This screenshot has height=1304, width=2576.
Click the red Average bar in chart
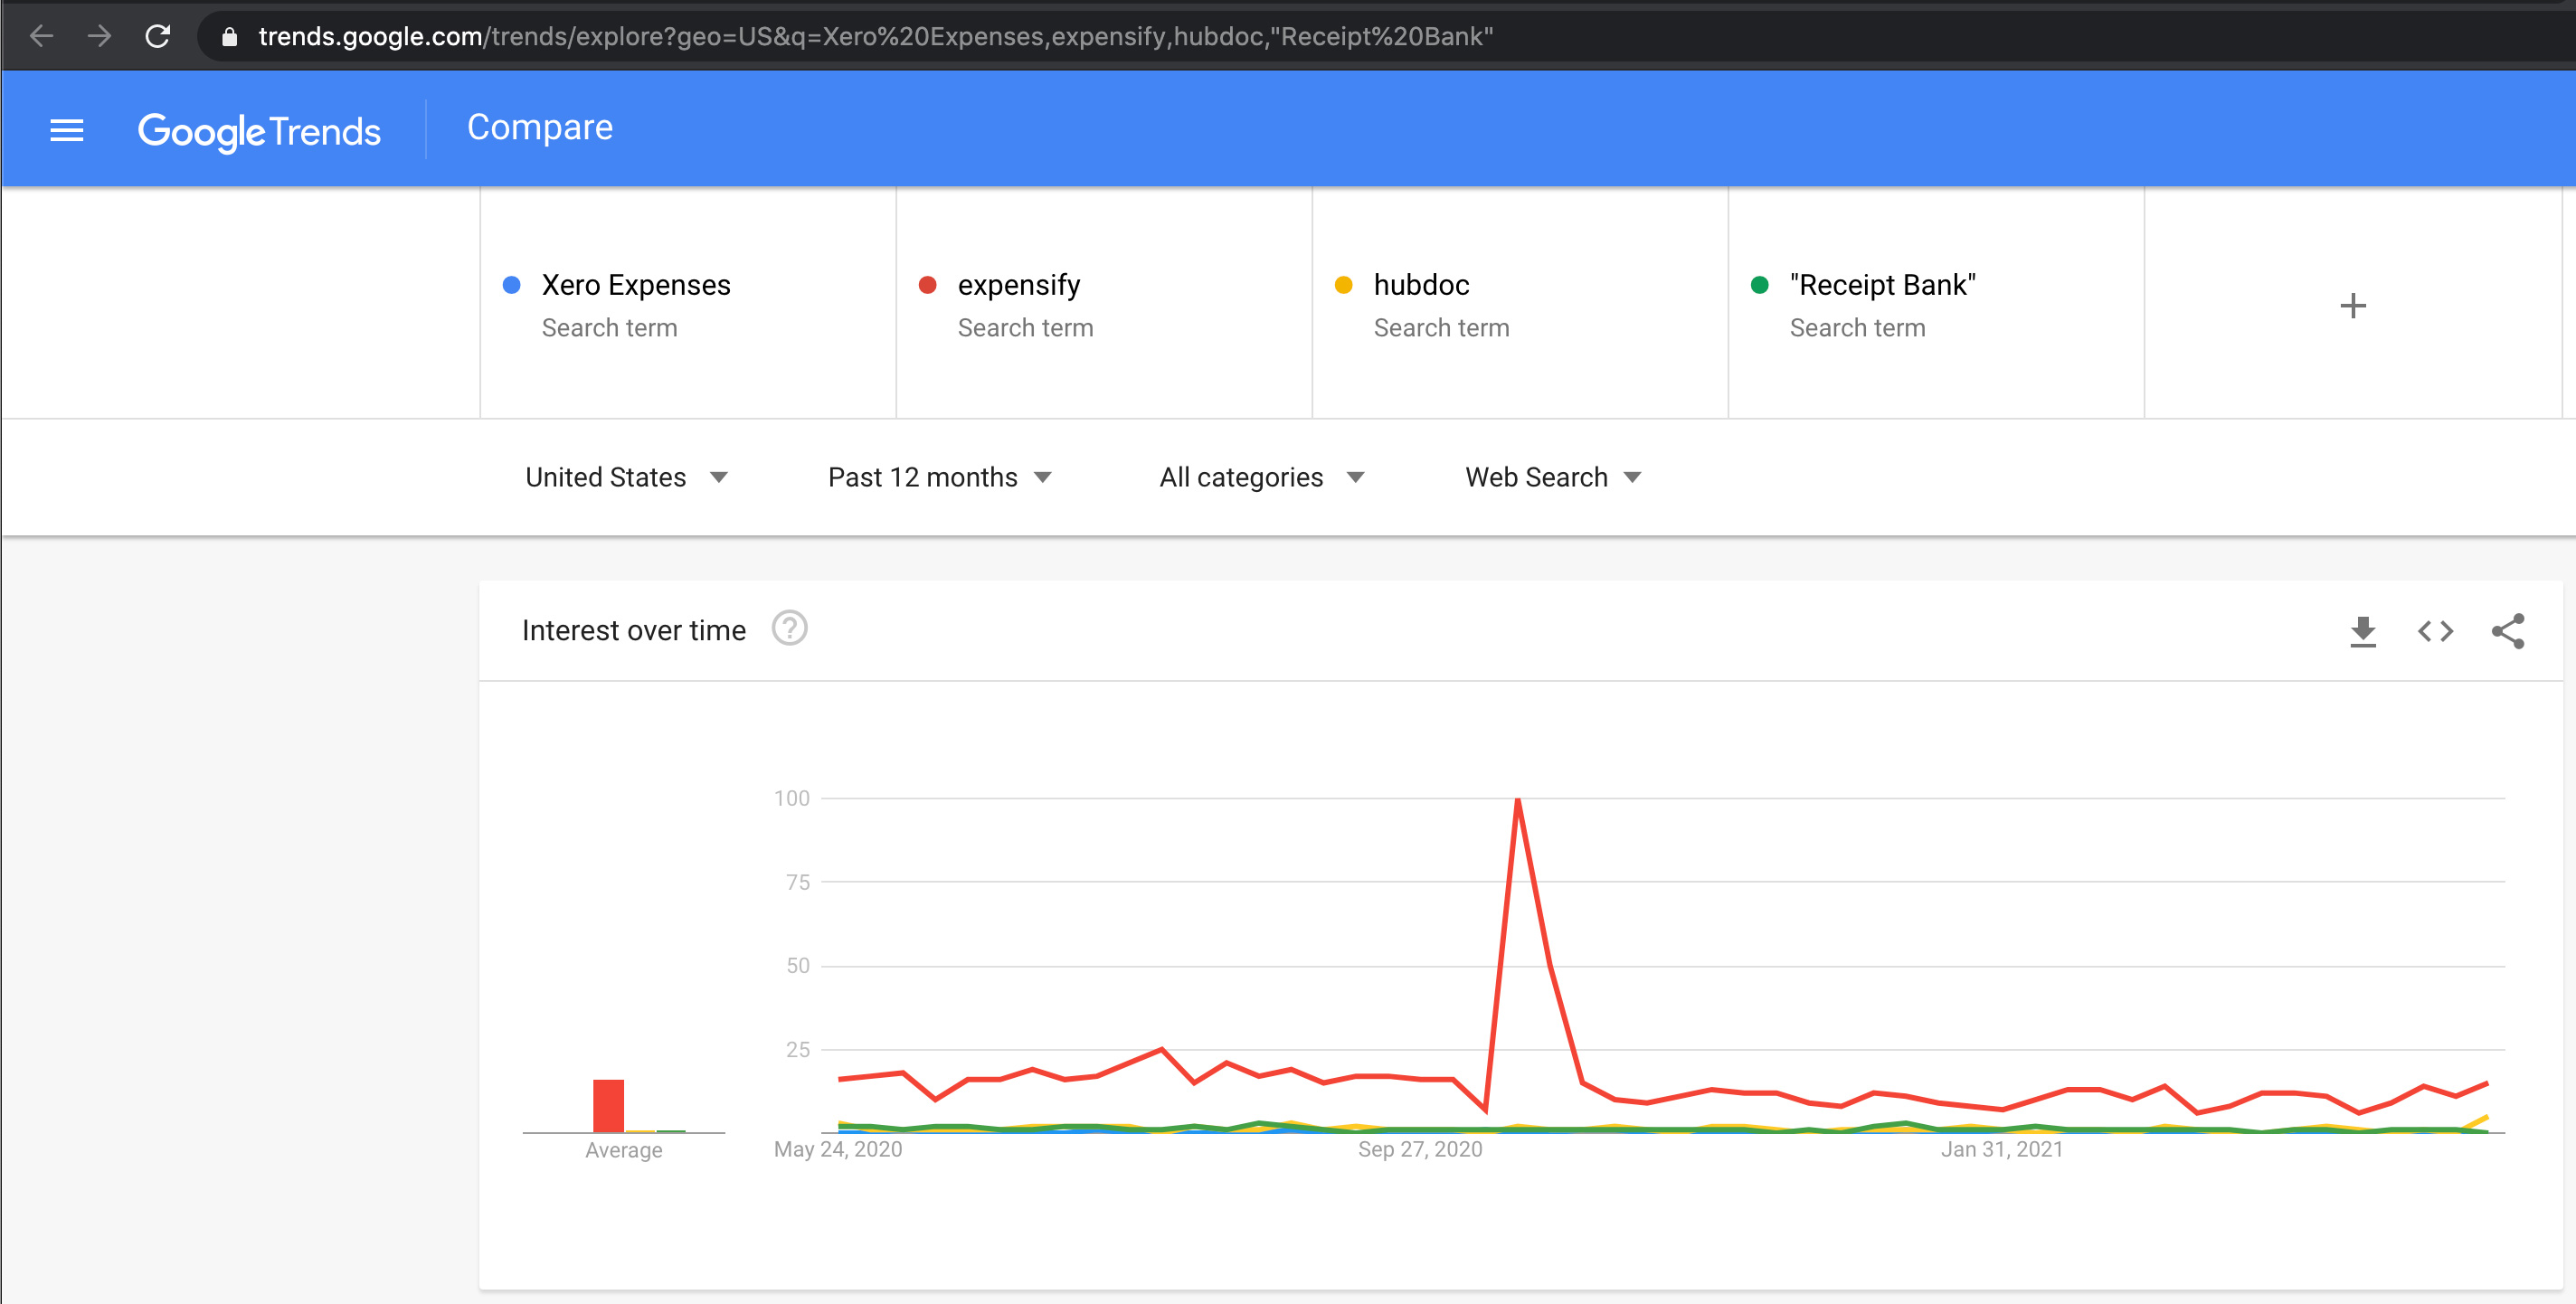coord(608,1105)
